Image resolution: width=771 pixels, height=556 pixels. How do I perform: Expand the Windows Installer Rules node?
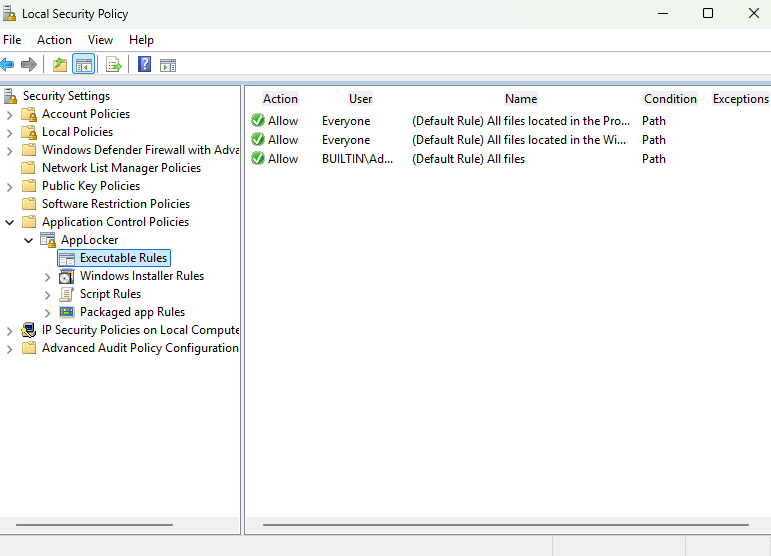[47, 276]
